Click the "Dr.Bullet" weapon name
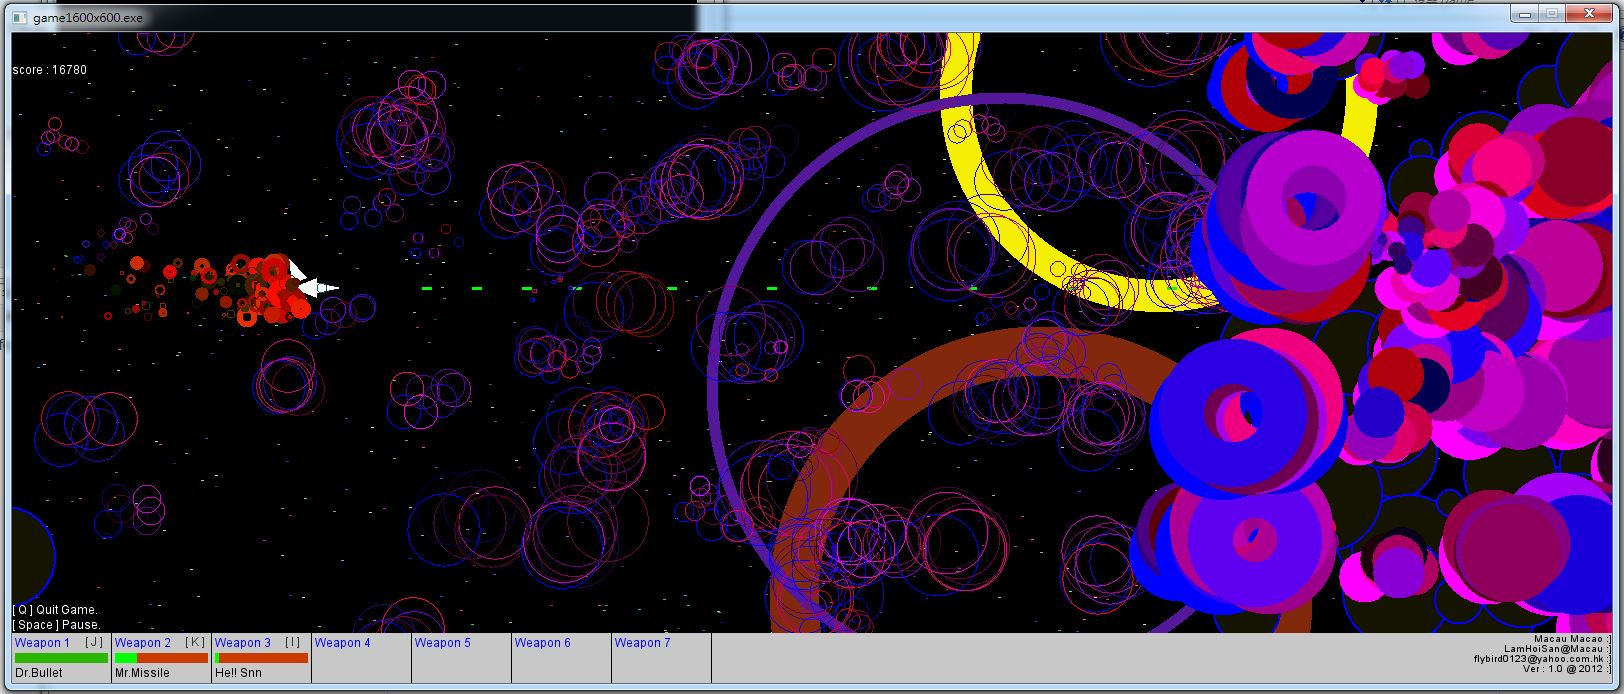The image size is (1624, 694). point(39,673)
